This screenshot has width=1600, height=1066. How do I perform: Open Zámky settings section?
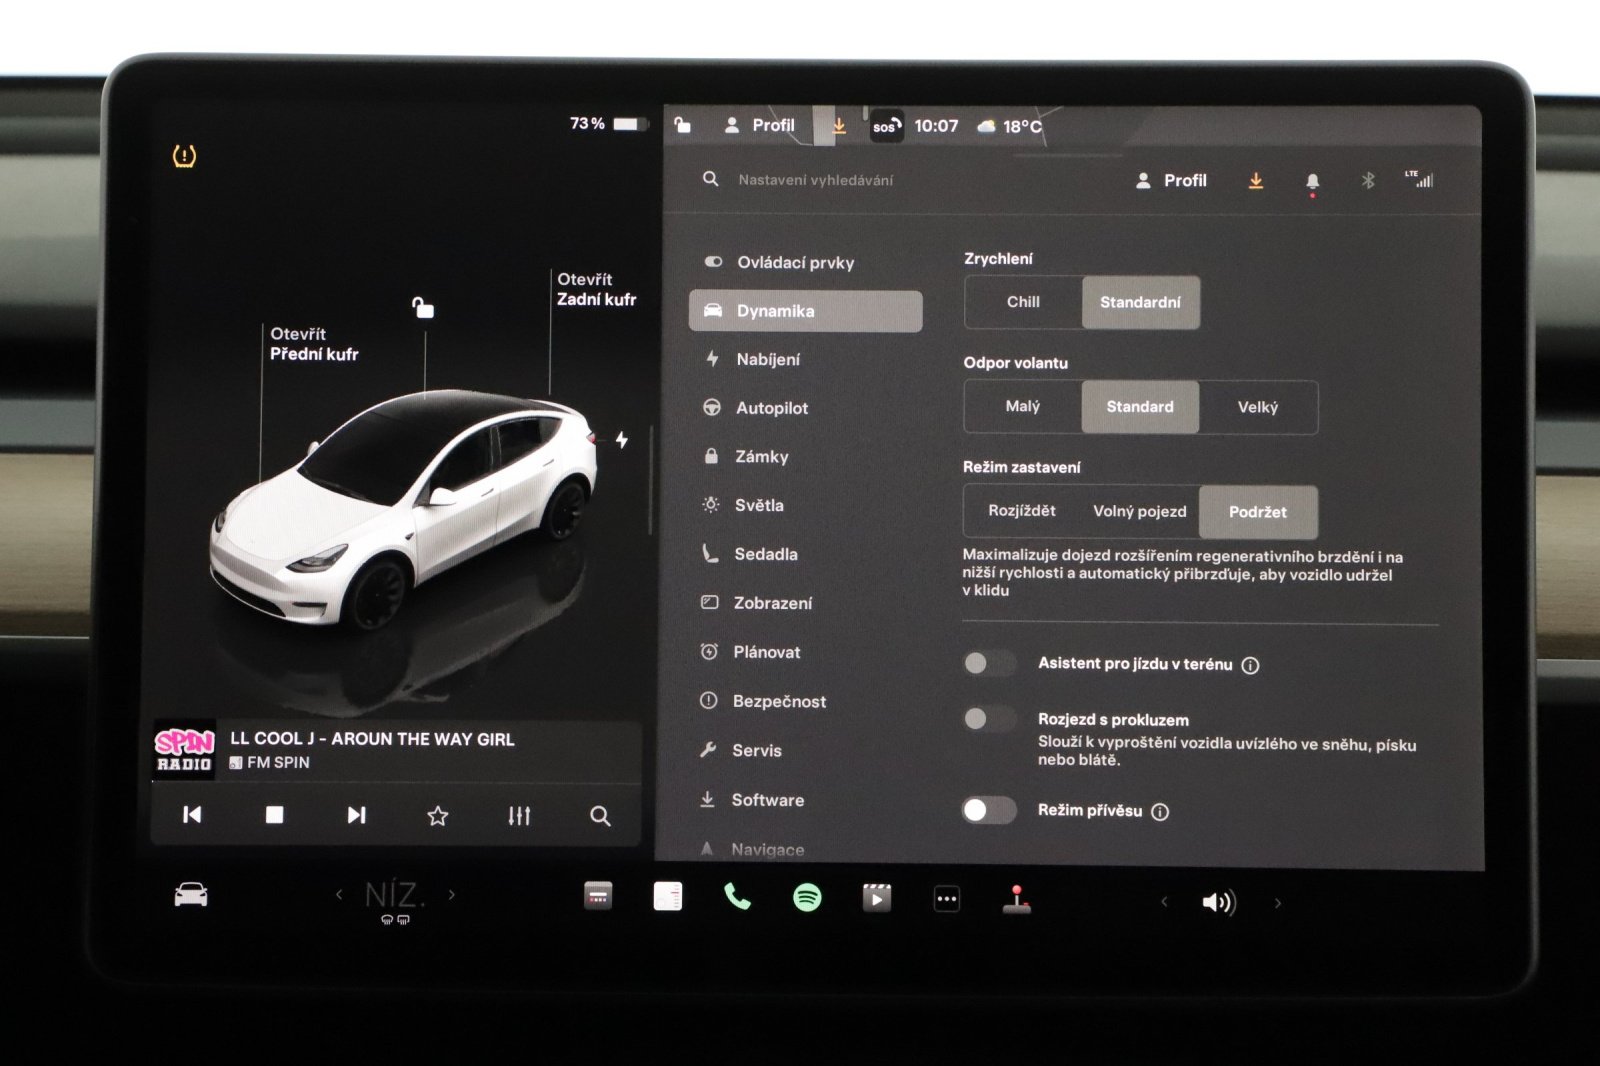click(x=805, y=456)
